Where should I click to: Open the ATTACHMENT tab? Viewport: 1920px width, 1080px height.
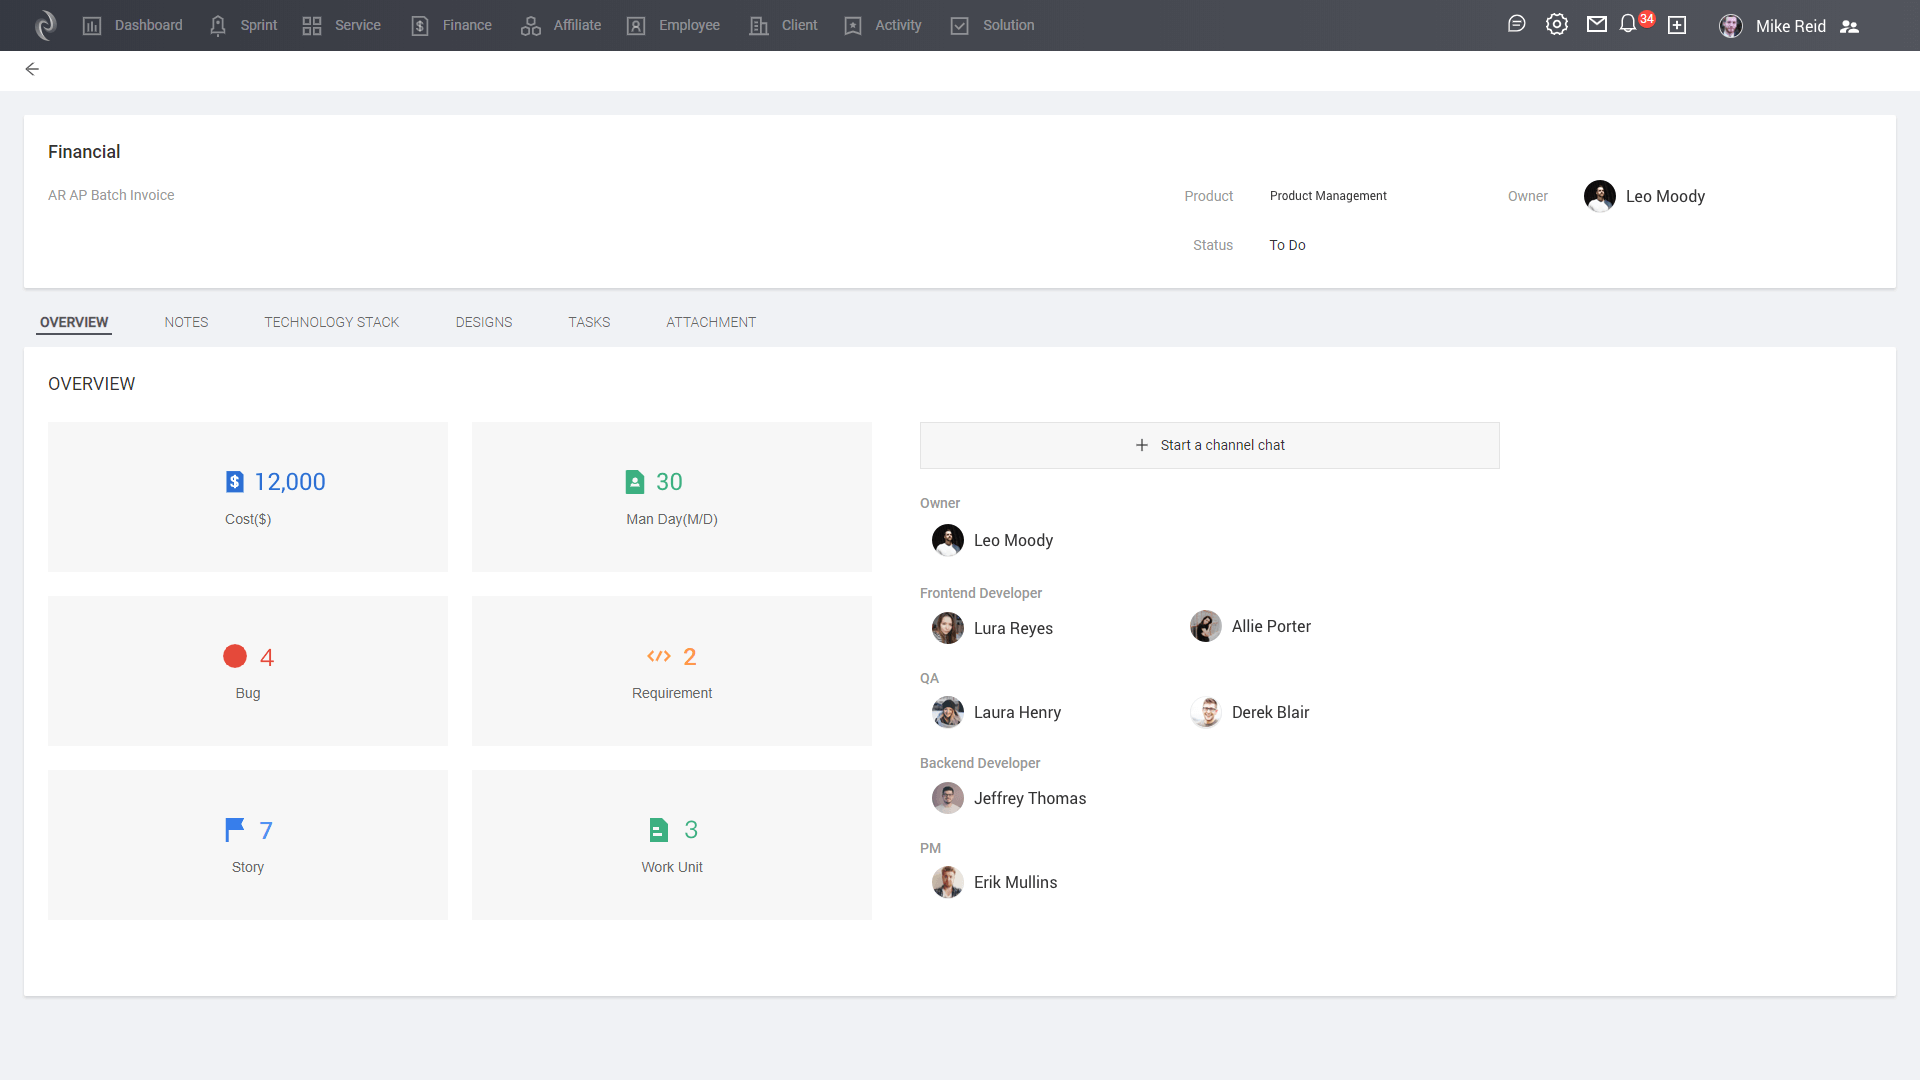711,322
